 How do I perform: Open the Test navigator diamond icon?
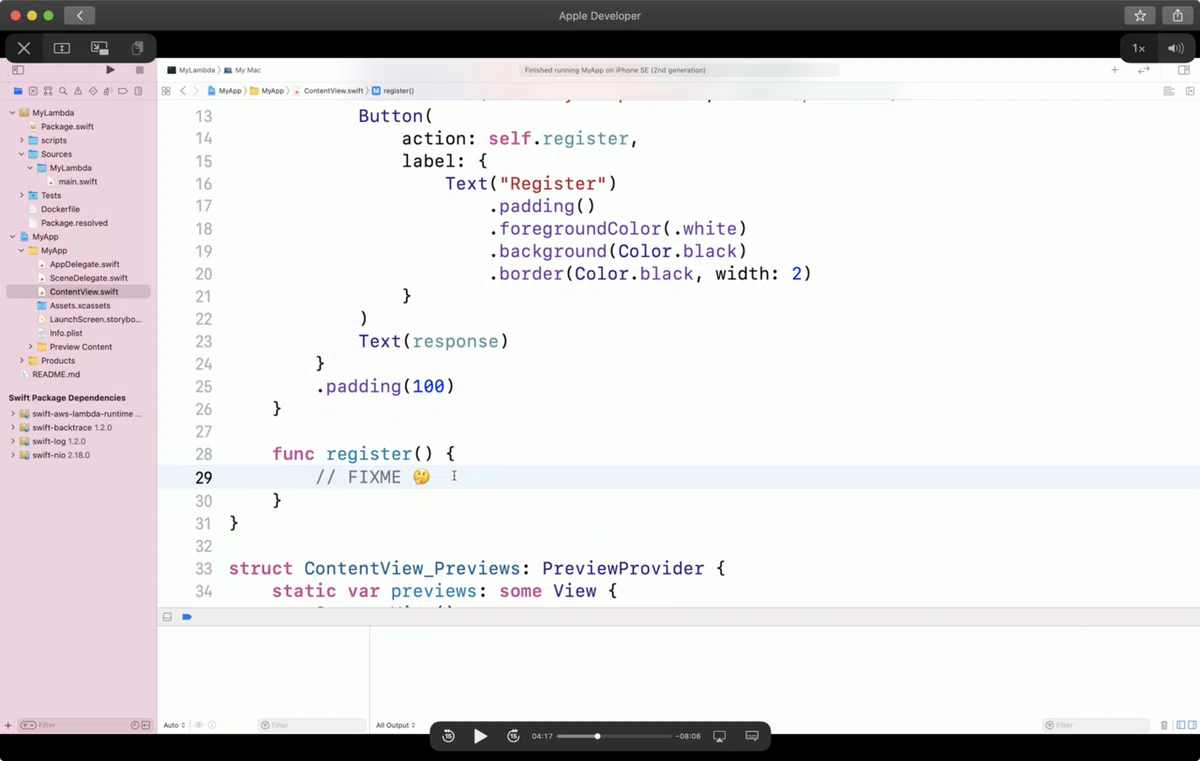point(93,91)
